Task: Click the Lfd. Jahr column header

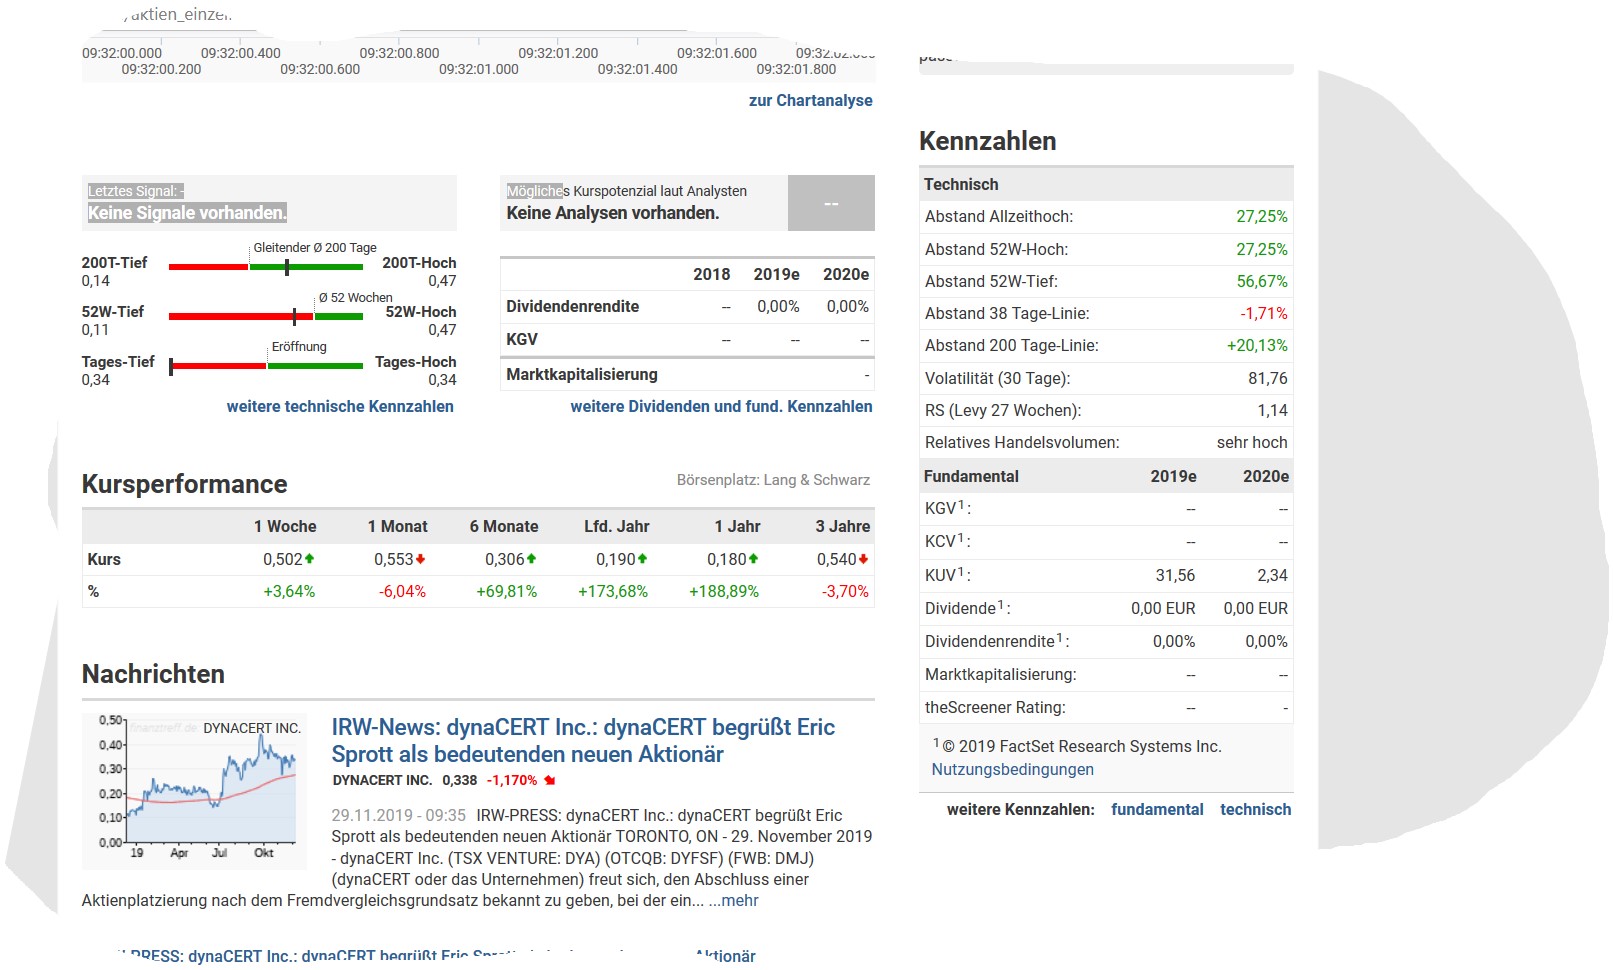Action: [617, 526]
